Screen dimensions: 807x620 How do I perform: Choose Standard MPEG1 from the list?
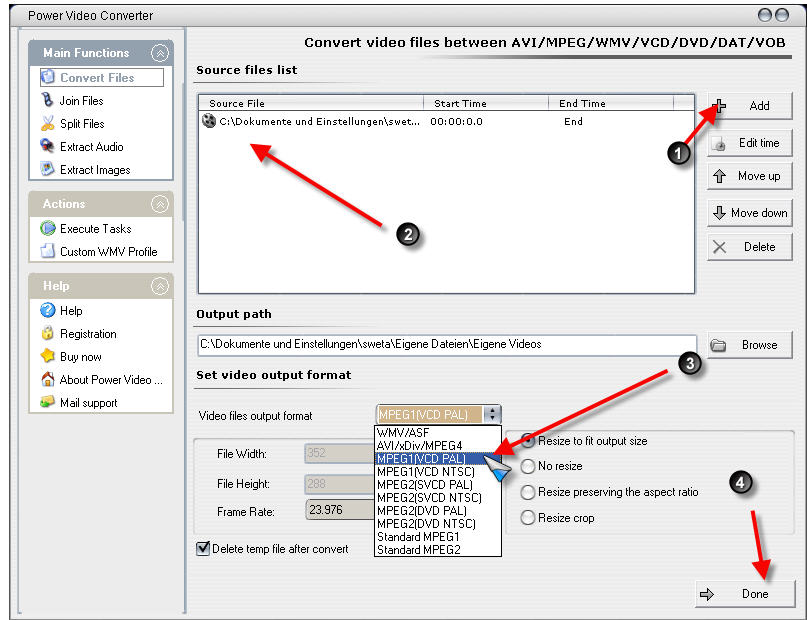click(x=437, y=537)
